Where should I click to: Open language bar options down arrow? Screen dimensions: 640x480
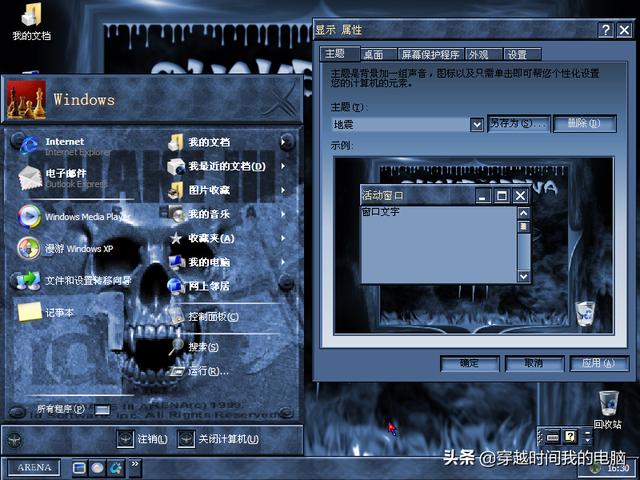click(587, 441)
